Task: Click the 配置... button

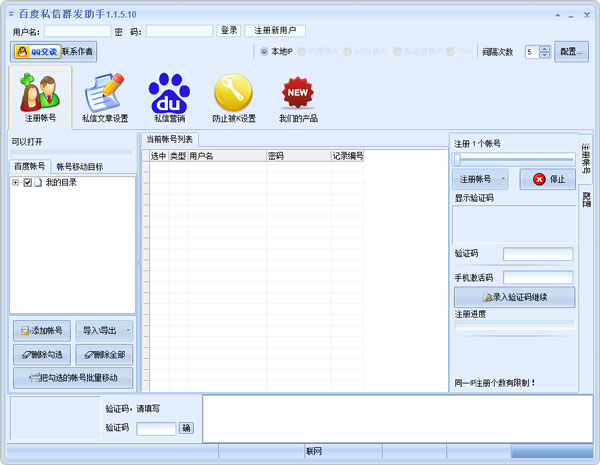Action: (x=571, y=52)
